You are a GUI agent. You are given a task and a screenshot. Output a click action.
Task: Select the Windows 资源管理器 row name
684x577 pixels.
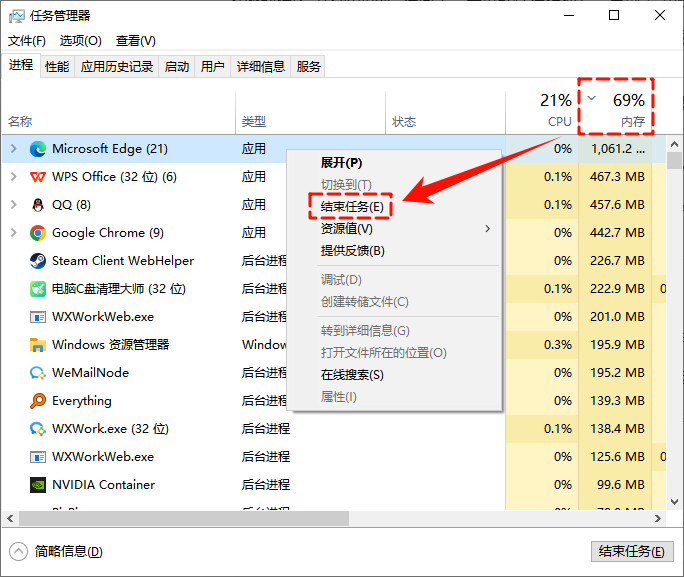pos(110,345)
